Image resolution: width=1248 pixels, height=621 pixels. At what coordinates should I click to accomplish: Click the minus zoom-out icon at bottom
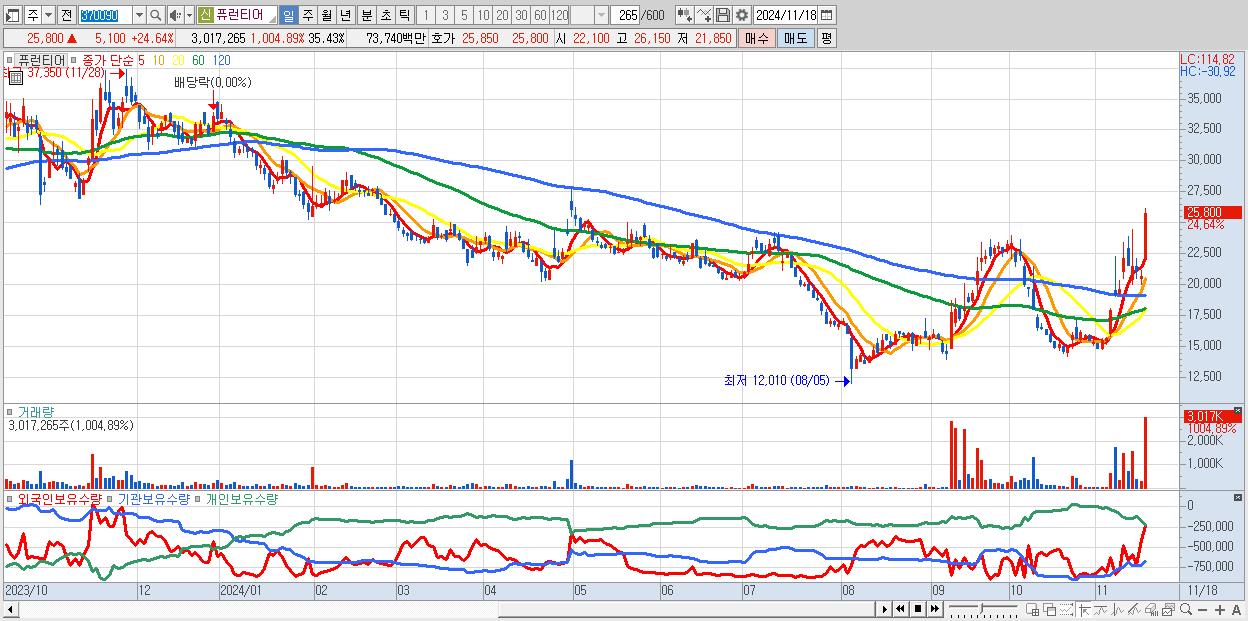coord(1202,609)
